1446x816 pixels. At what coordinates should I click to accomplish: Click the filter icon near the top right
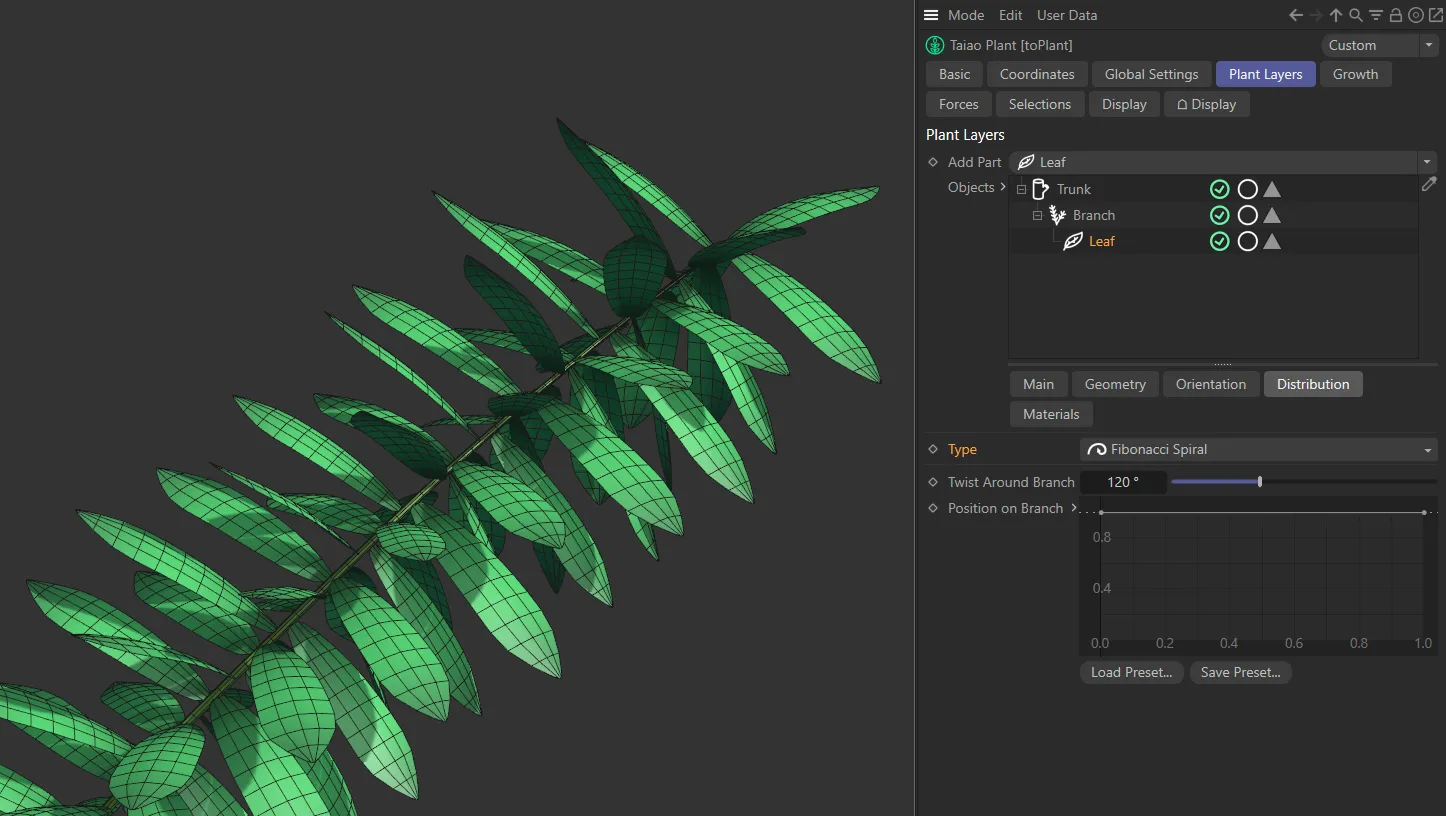(x=1375, y=15)
